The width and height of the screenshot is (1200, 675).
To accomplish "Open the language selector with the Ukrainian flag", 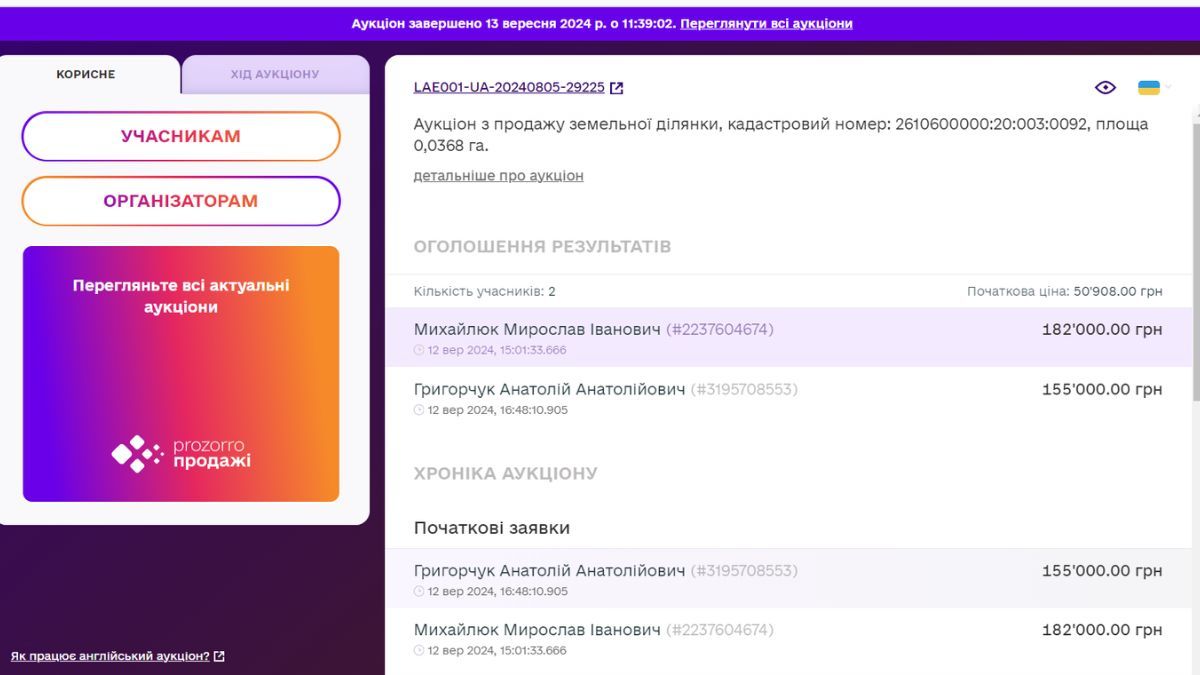I will [x=1149, y=88].
